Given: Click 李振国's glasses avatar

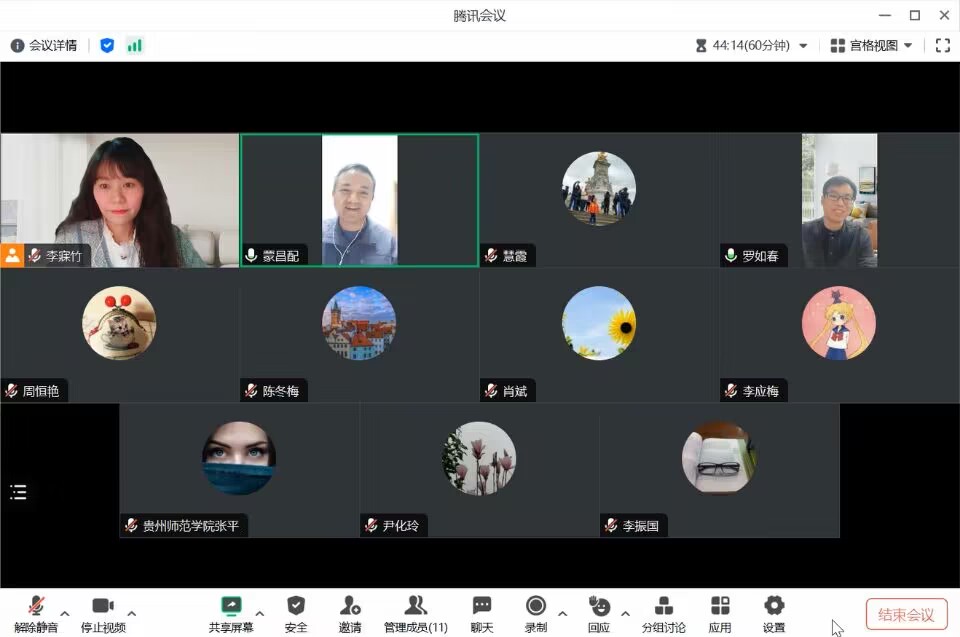Looking at the screenshot, I should tap(719, 458).
